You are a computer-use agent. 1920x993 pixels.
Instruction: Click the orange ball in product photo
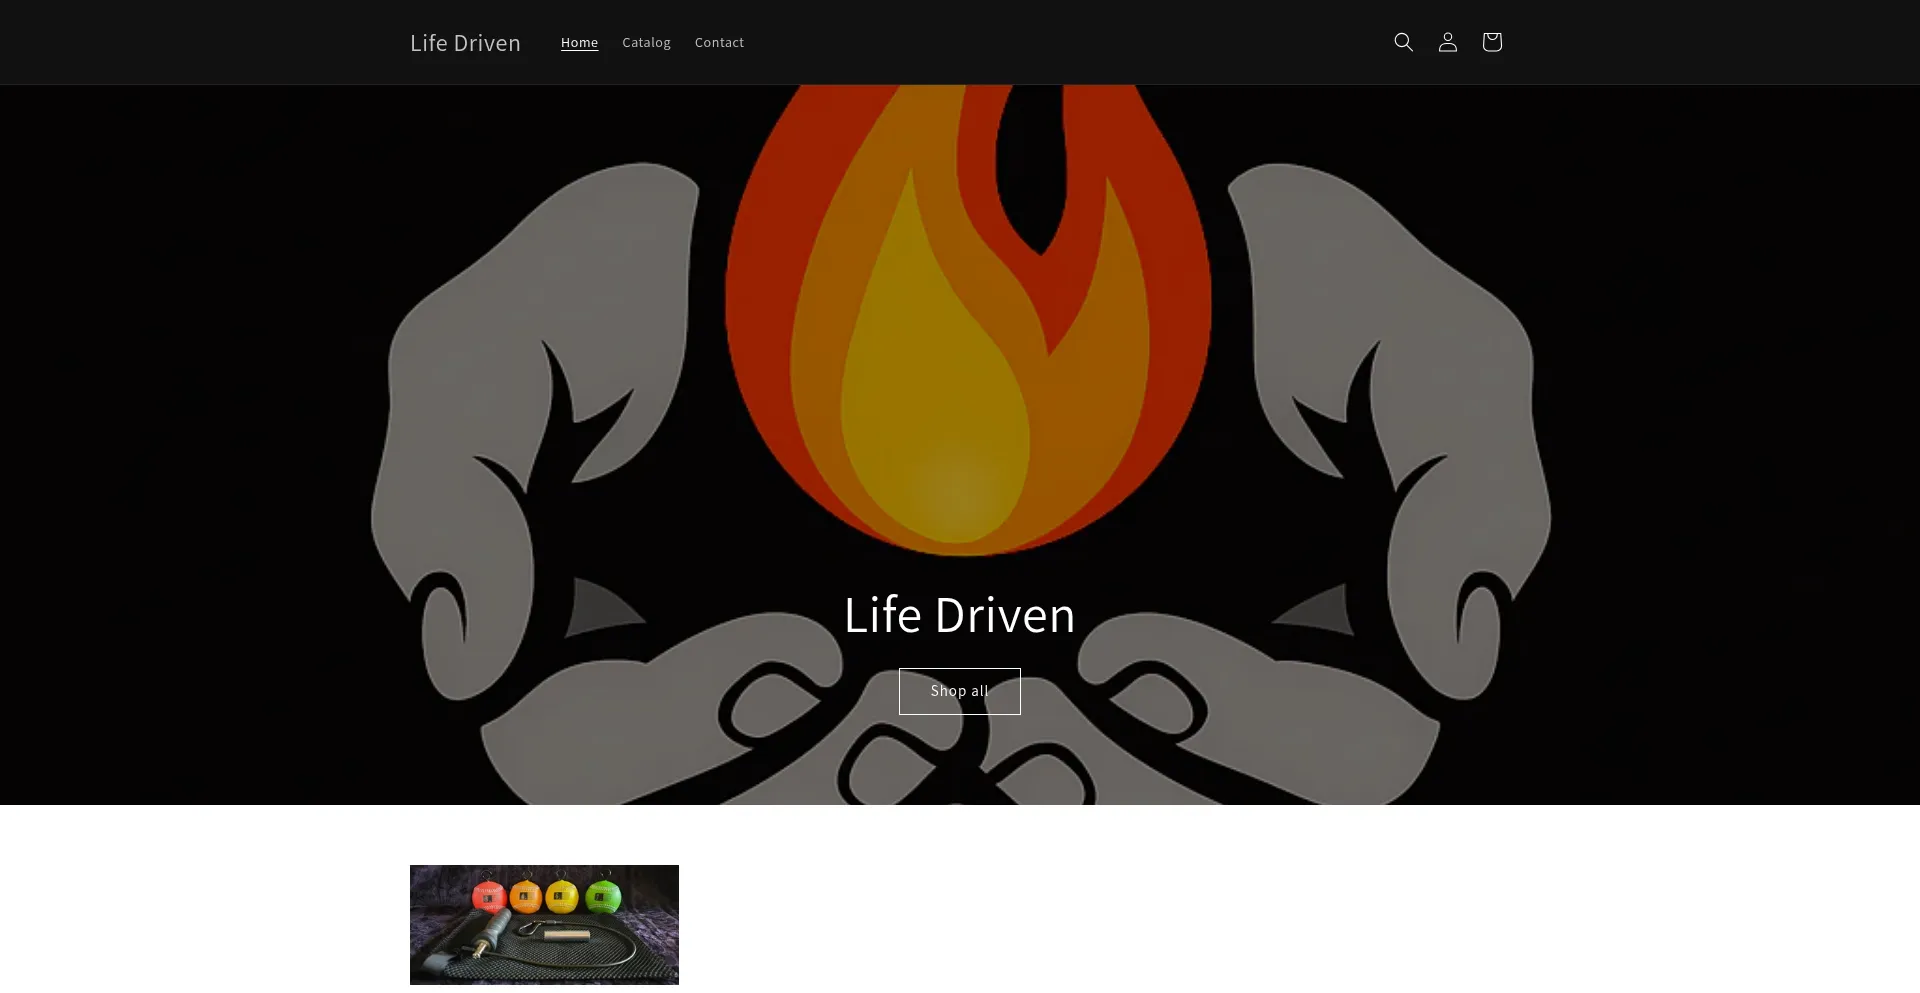click(x=525, y=897)
